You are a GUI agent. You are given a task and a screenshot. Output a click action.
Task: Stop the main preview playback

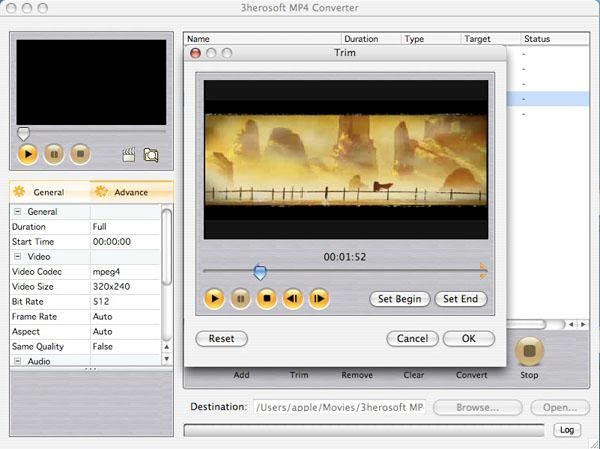pyautogui.click(x=80, y=154)
